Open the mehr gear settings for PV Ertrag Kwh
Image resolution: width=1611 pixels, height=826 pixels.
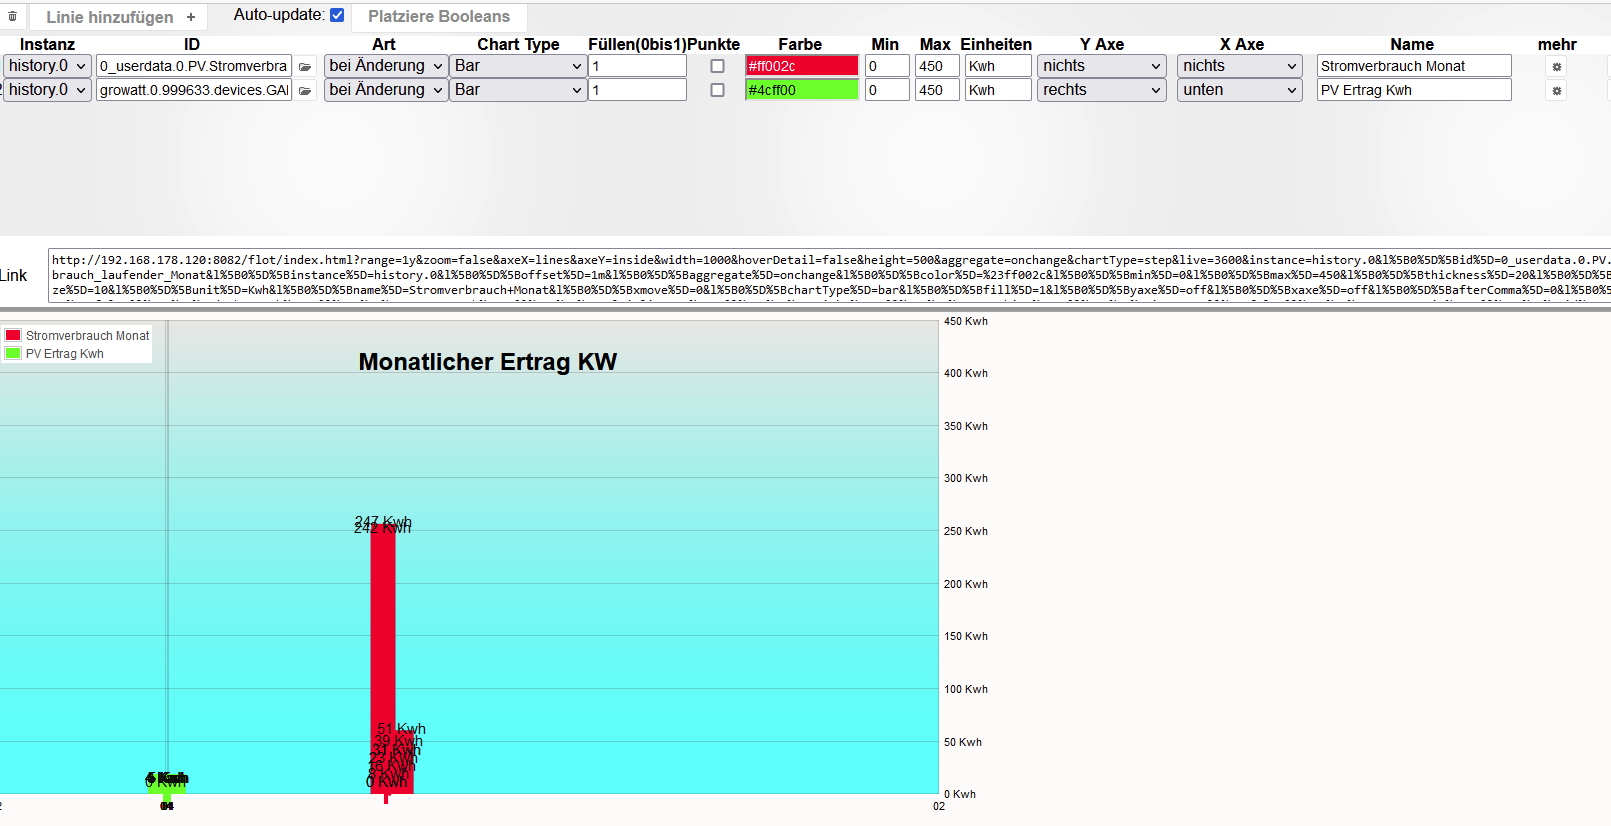click(x=1556, y=91)
